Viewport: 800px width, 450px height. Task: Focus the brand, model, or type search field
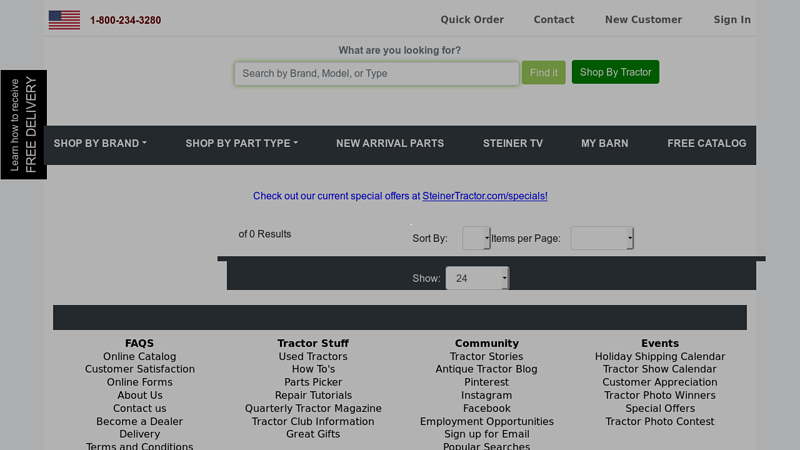click(x=376, y=73)
